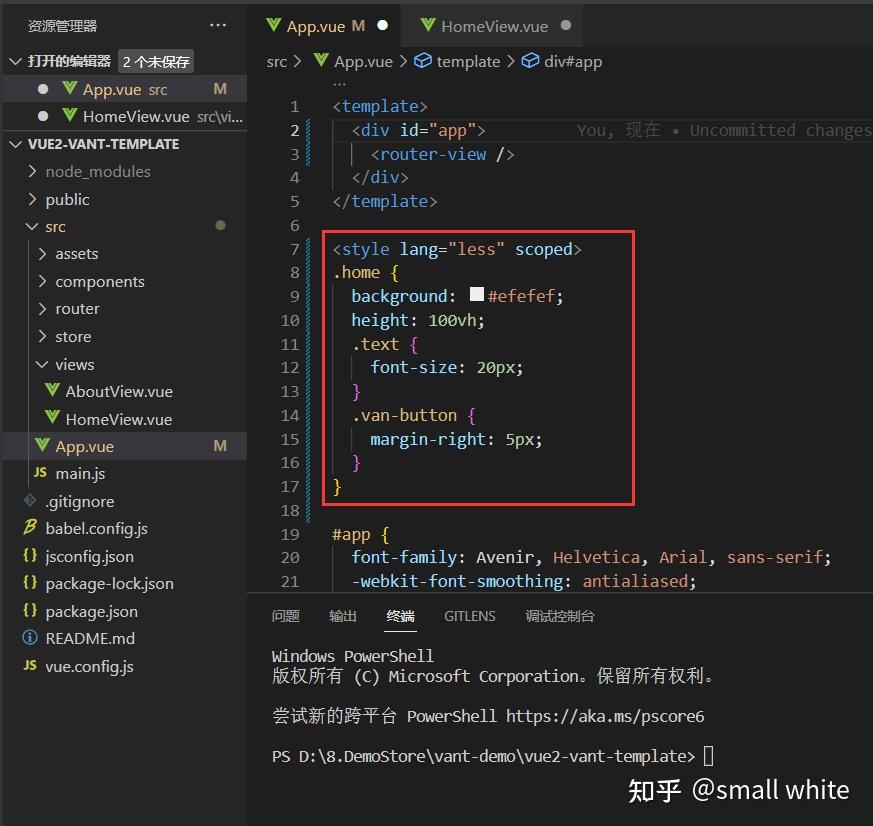This screenshot has width=873, height=826.
Task: Switch to the HomeView.vue editor tab
Action: click(x=493, y=25)
